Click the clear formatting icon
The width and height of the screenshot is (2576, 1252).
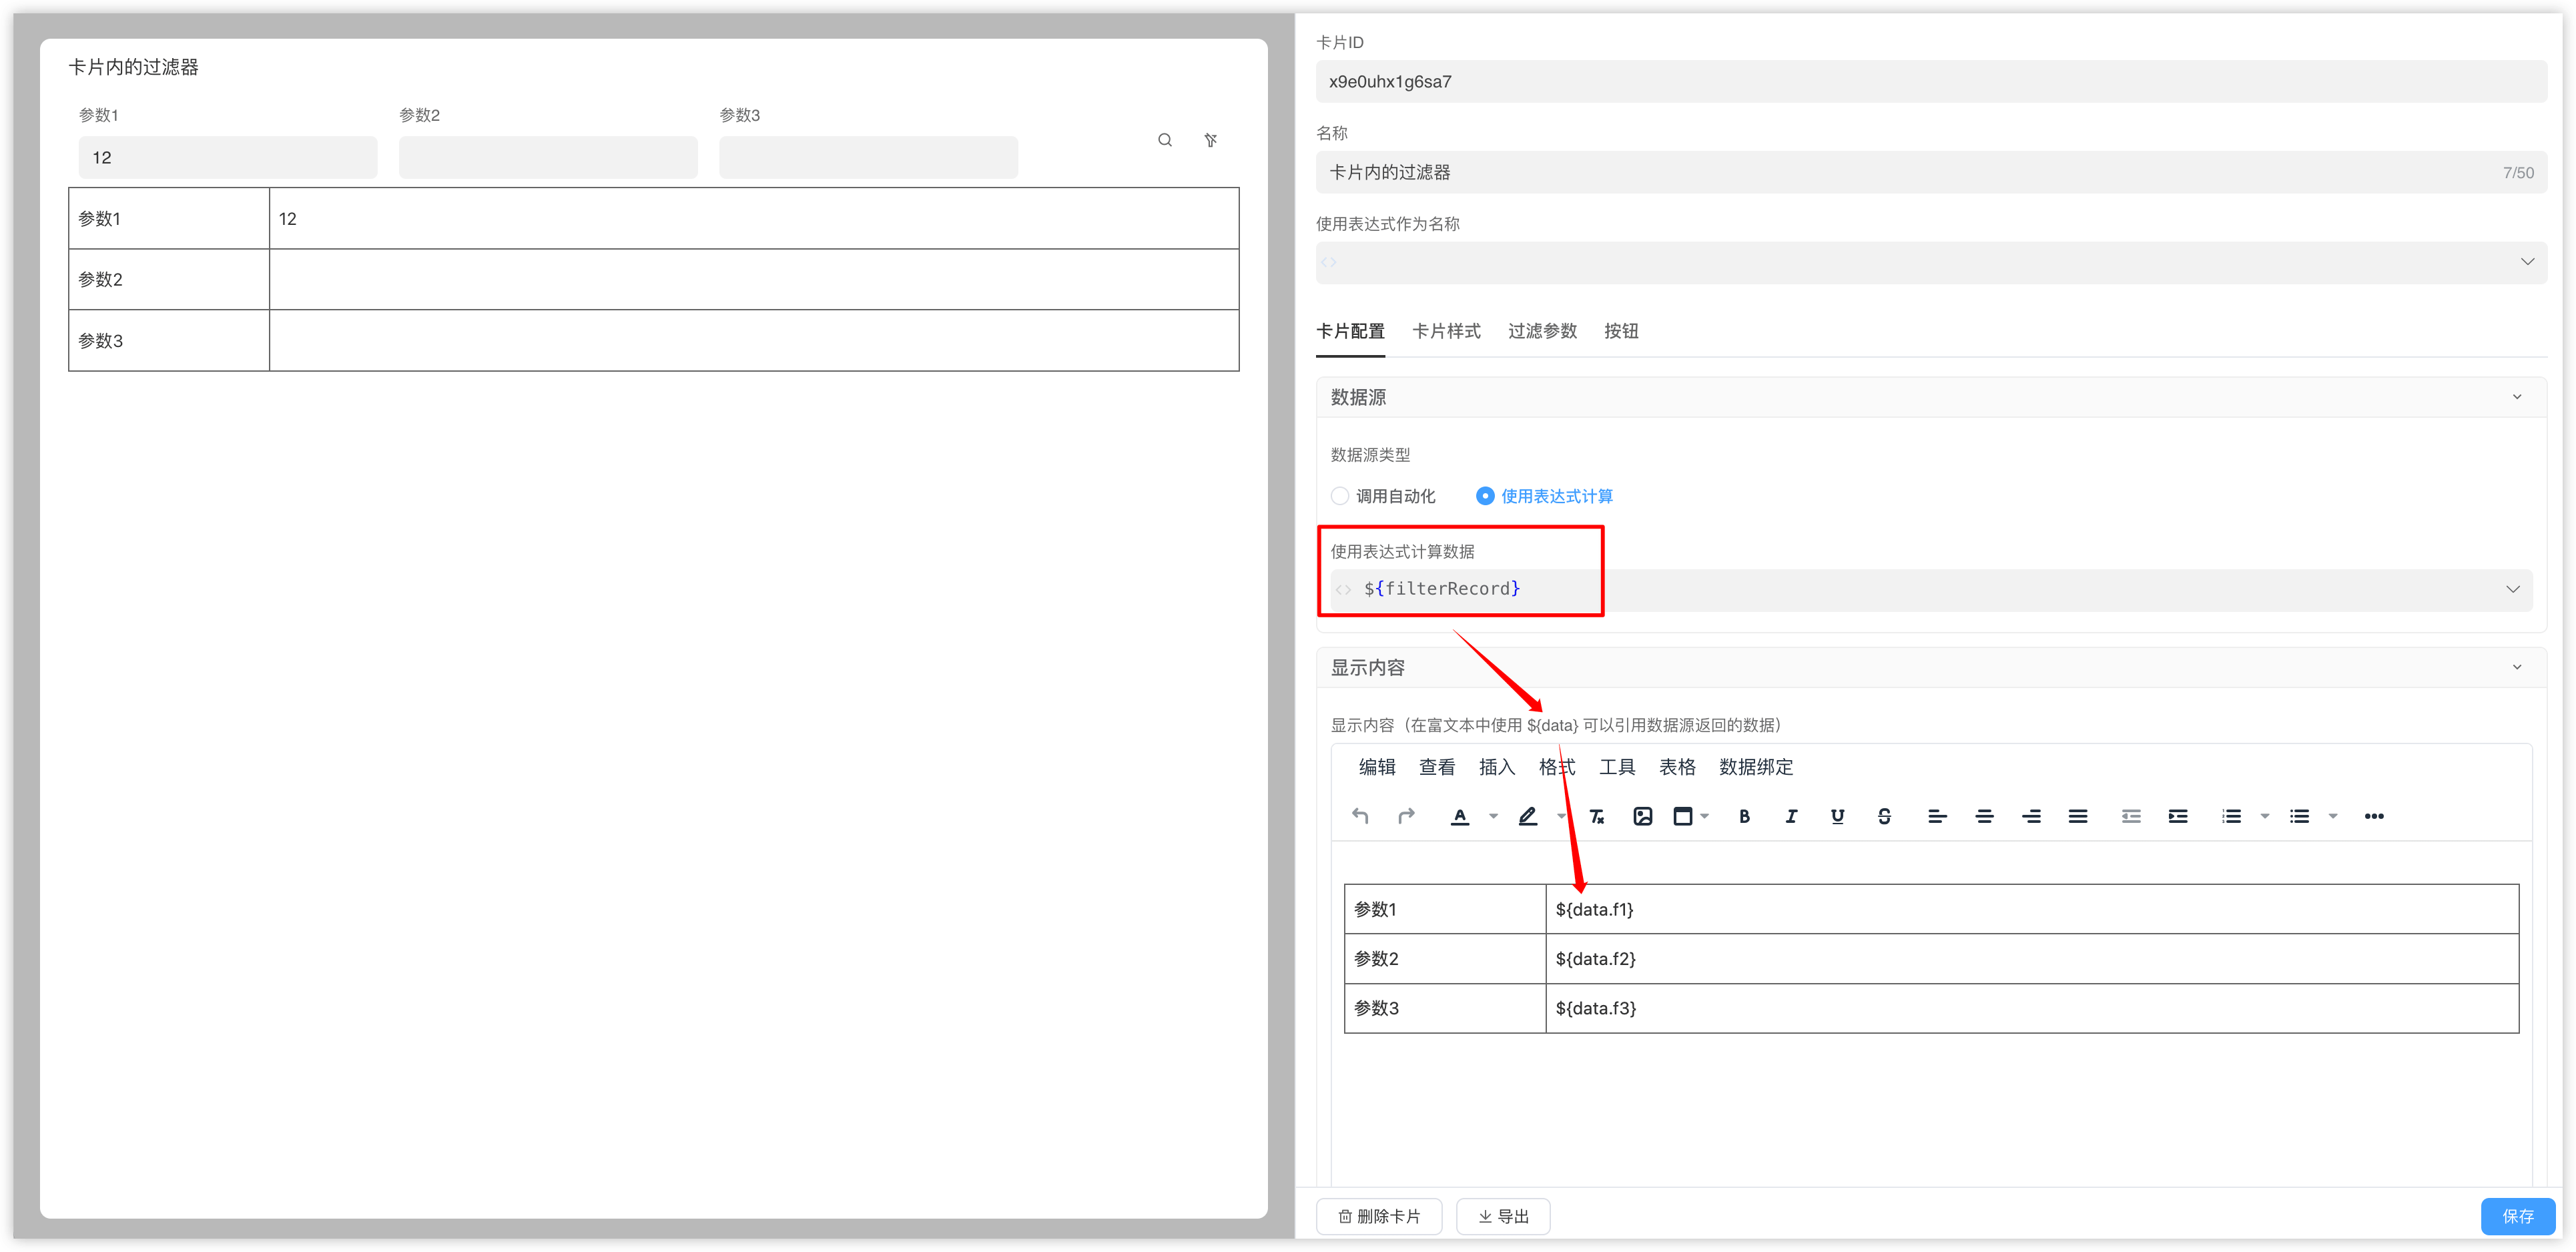[1597, 816]
